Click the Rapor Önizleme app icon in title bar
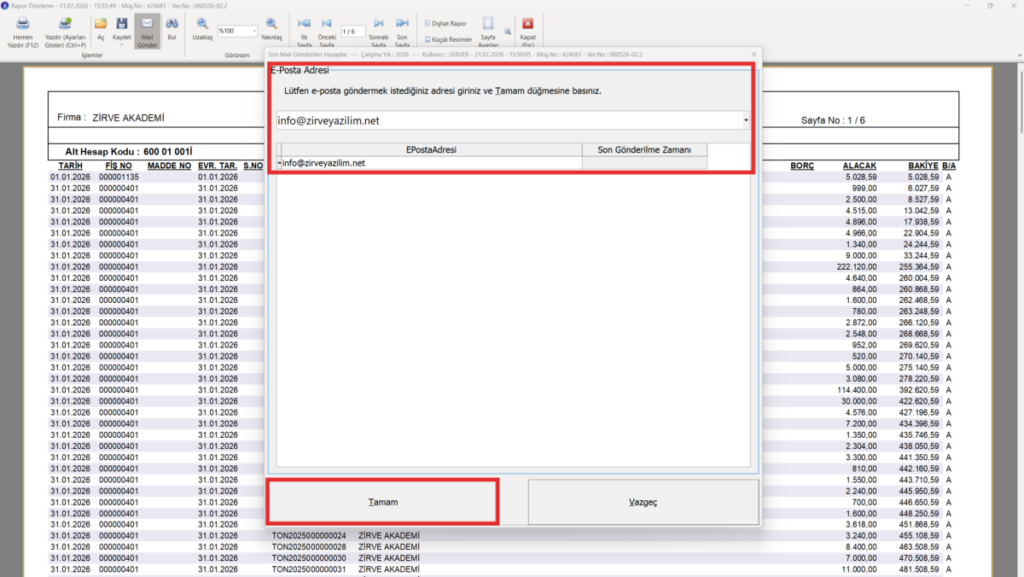This screenshot has height=577, width=1024. coord(5,5)
